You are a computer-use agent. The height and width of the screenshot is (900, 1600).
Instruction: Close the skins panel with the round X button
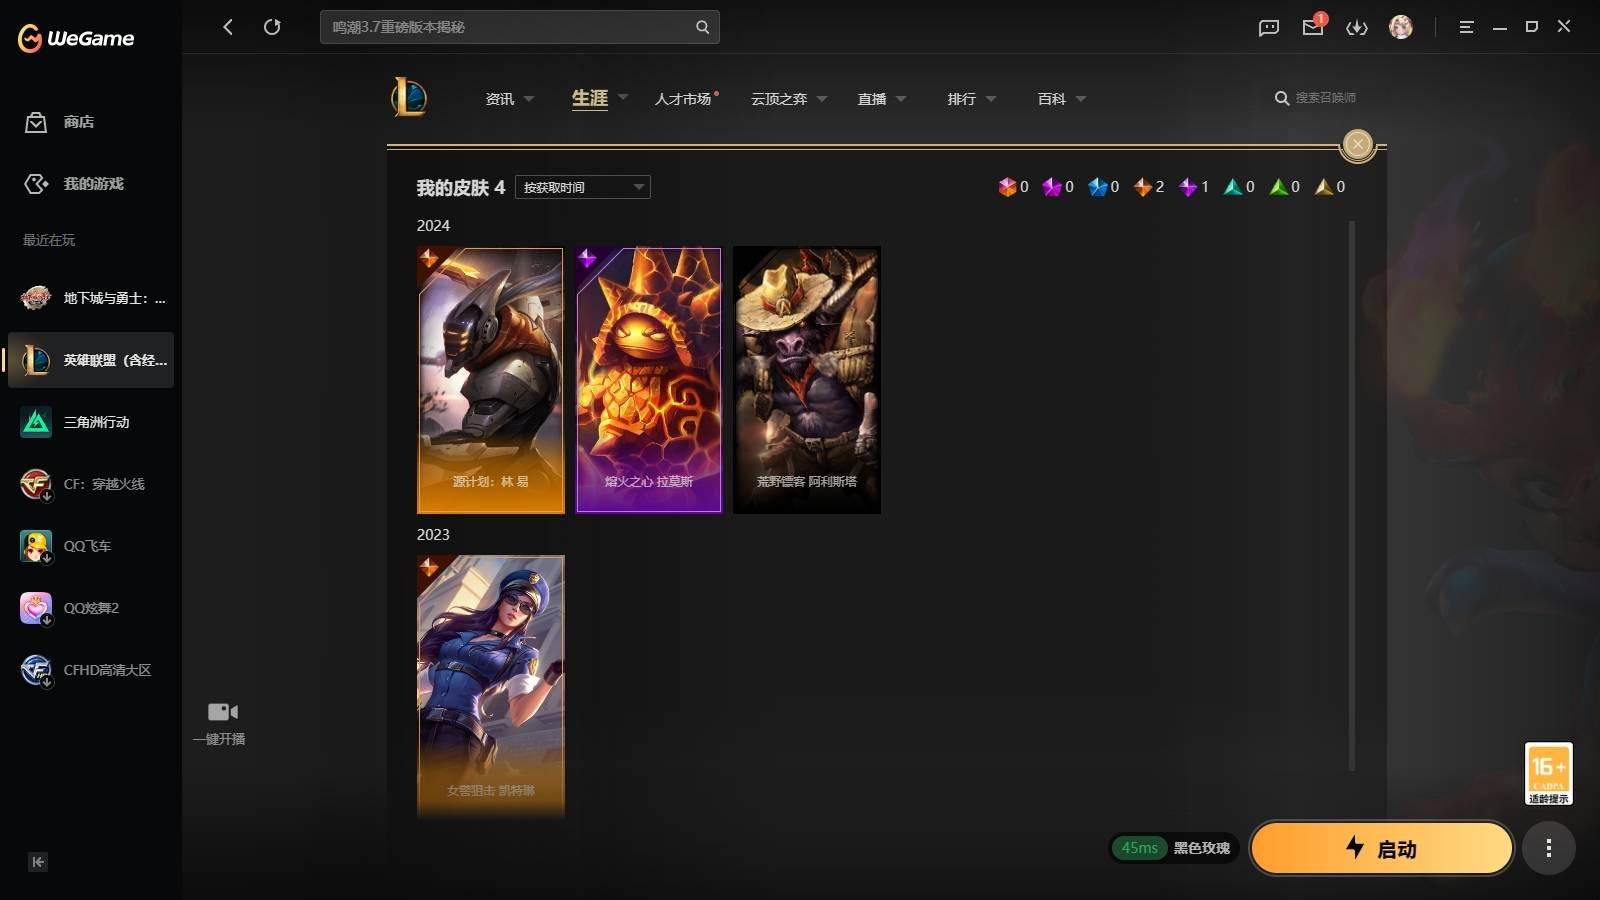click(1358, 144)
